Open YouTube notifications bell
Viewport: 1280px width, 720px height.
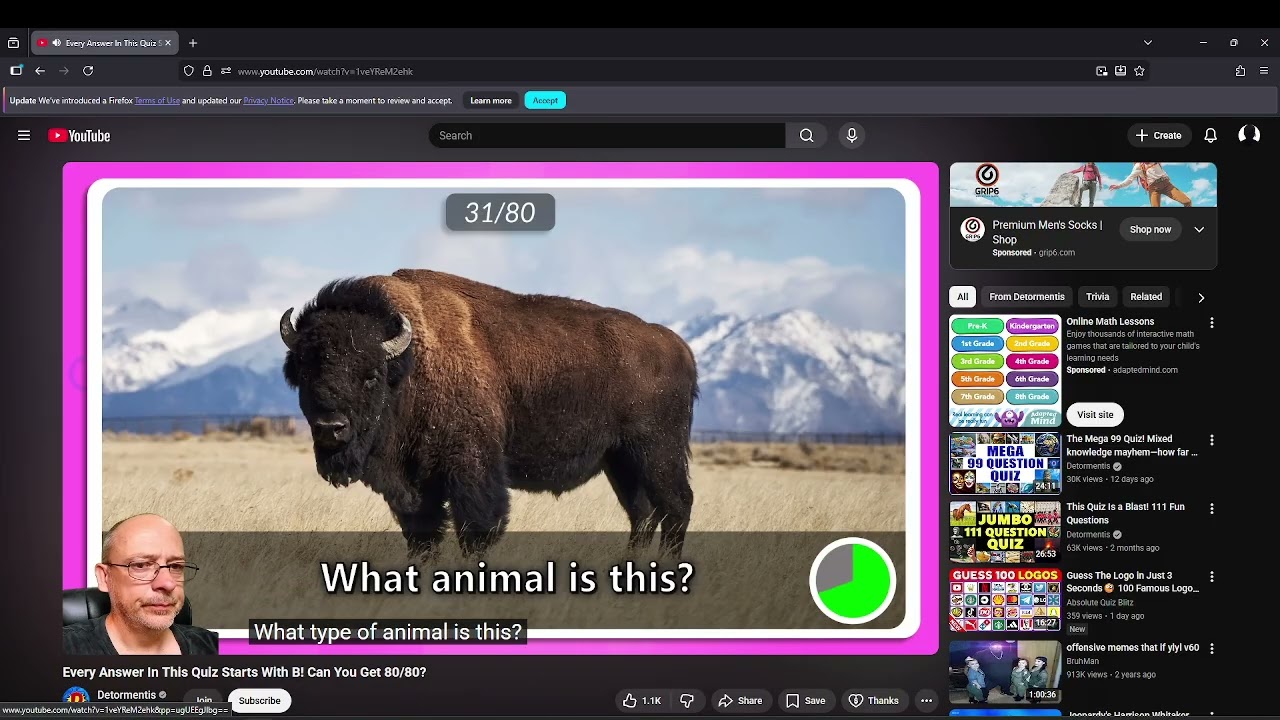1210,135
